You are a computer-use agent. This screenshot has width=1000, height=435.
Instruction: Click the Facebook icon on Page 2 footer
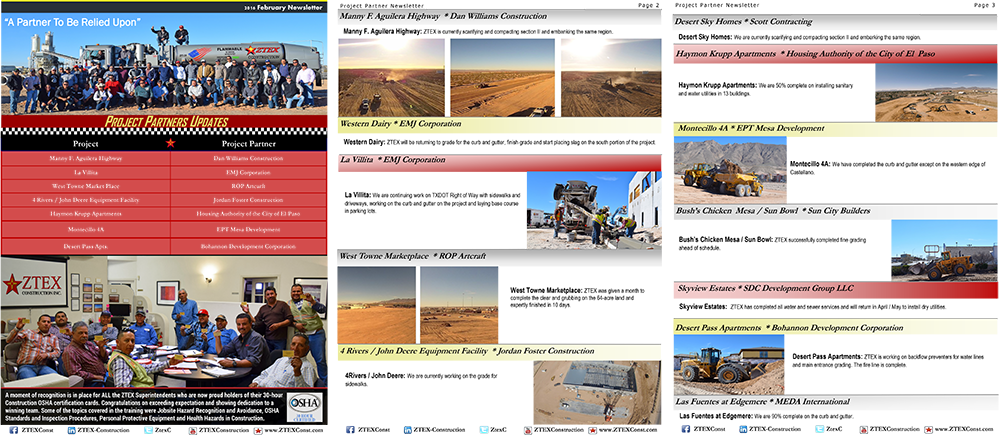[349, 430]
